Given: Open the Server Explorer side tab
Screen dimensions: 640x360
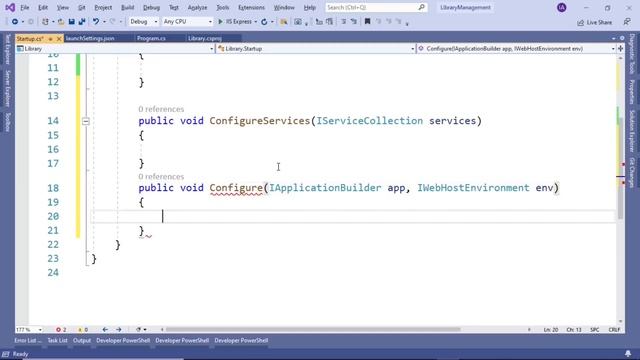Looking at the screenshot, I should (7, 88).
